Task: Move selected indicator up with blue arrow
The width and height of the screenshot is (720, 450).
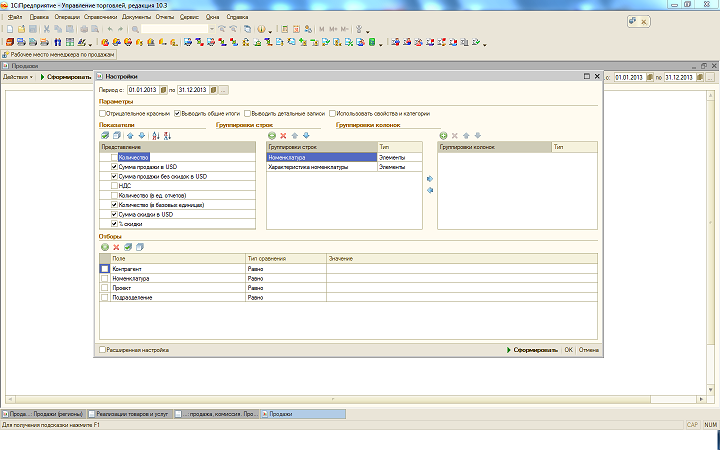Action: tap(129, 135)
